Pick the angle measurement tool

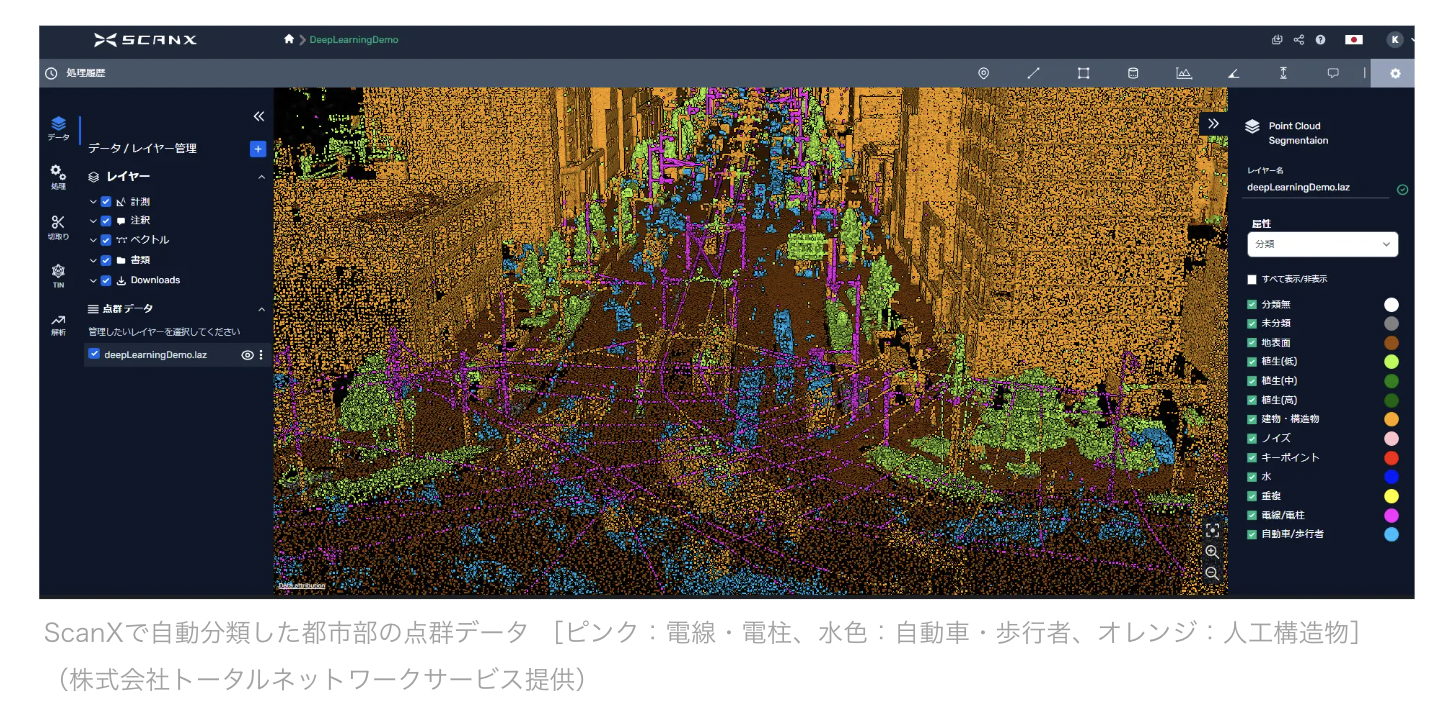point(1233,73)
